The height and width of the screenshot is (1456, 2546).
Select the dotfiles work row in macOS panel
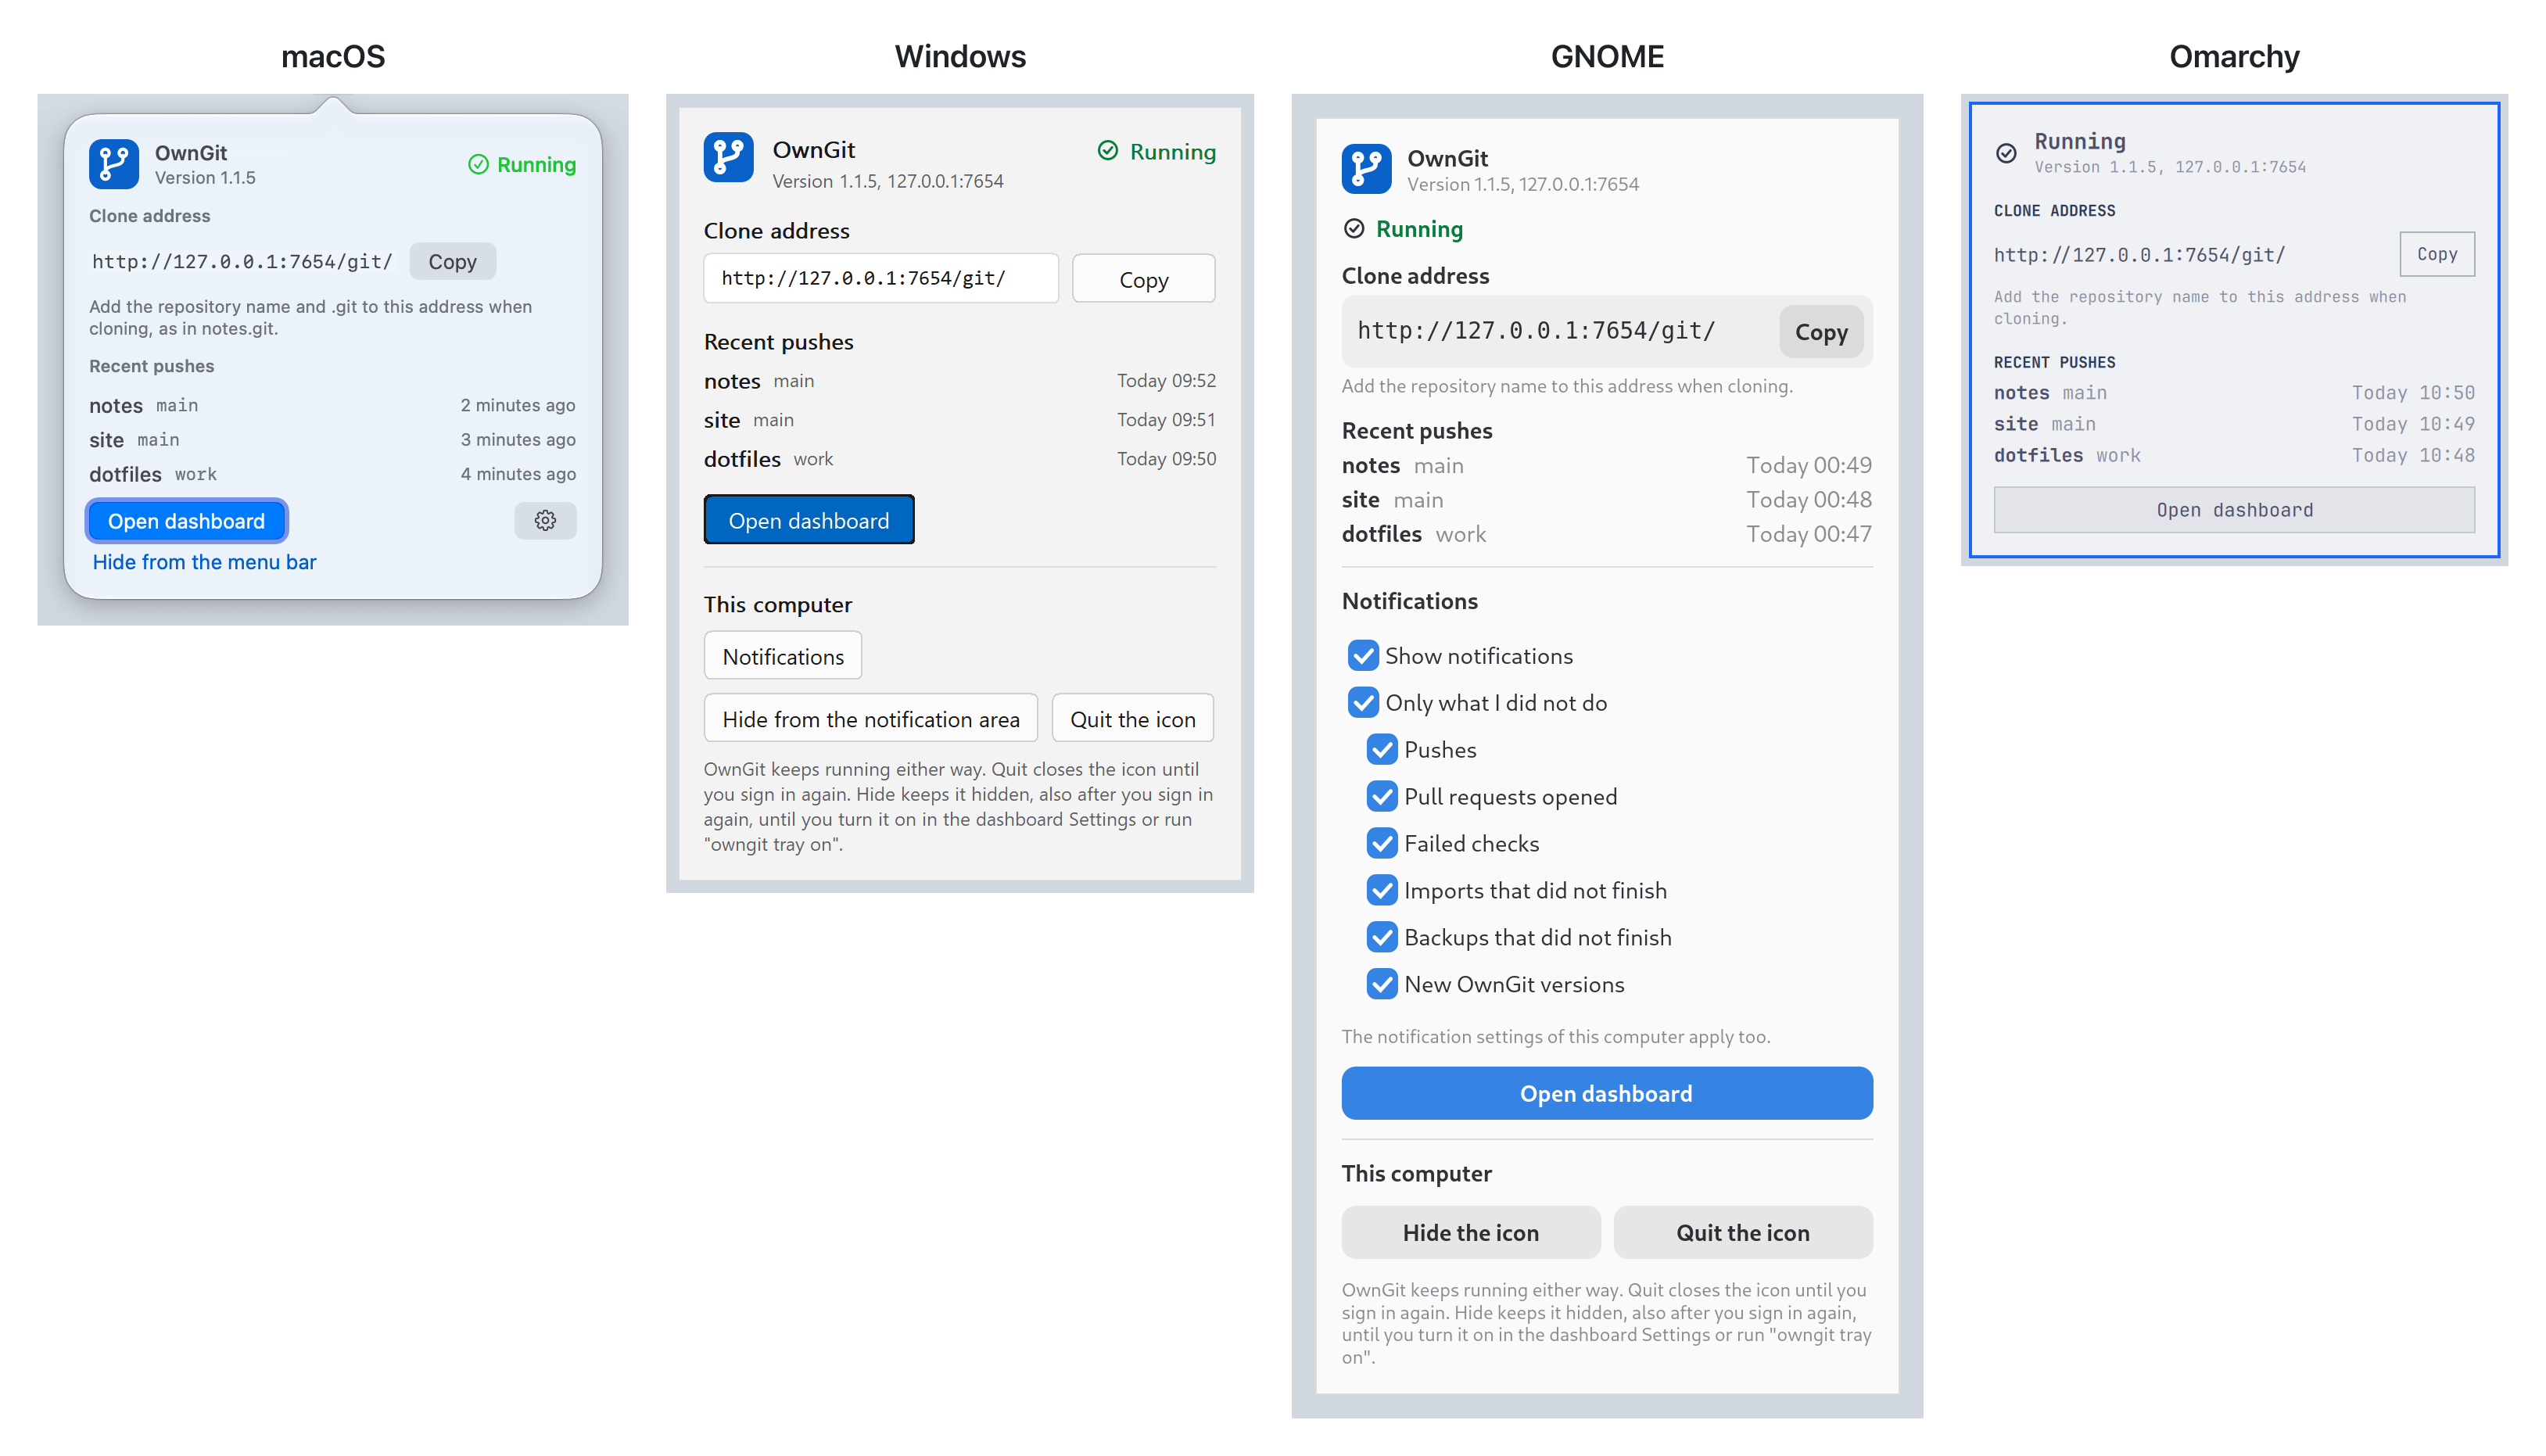[x=332, y=474]
